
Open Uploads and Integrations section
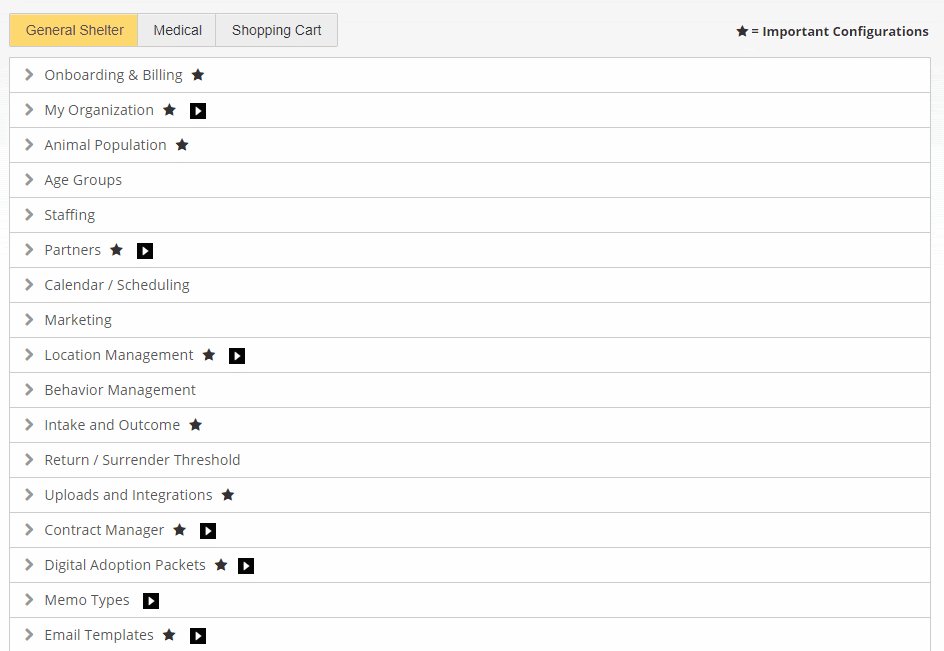point(470,495)
